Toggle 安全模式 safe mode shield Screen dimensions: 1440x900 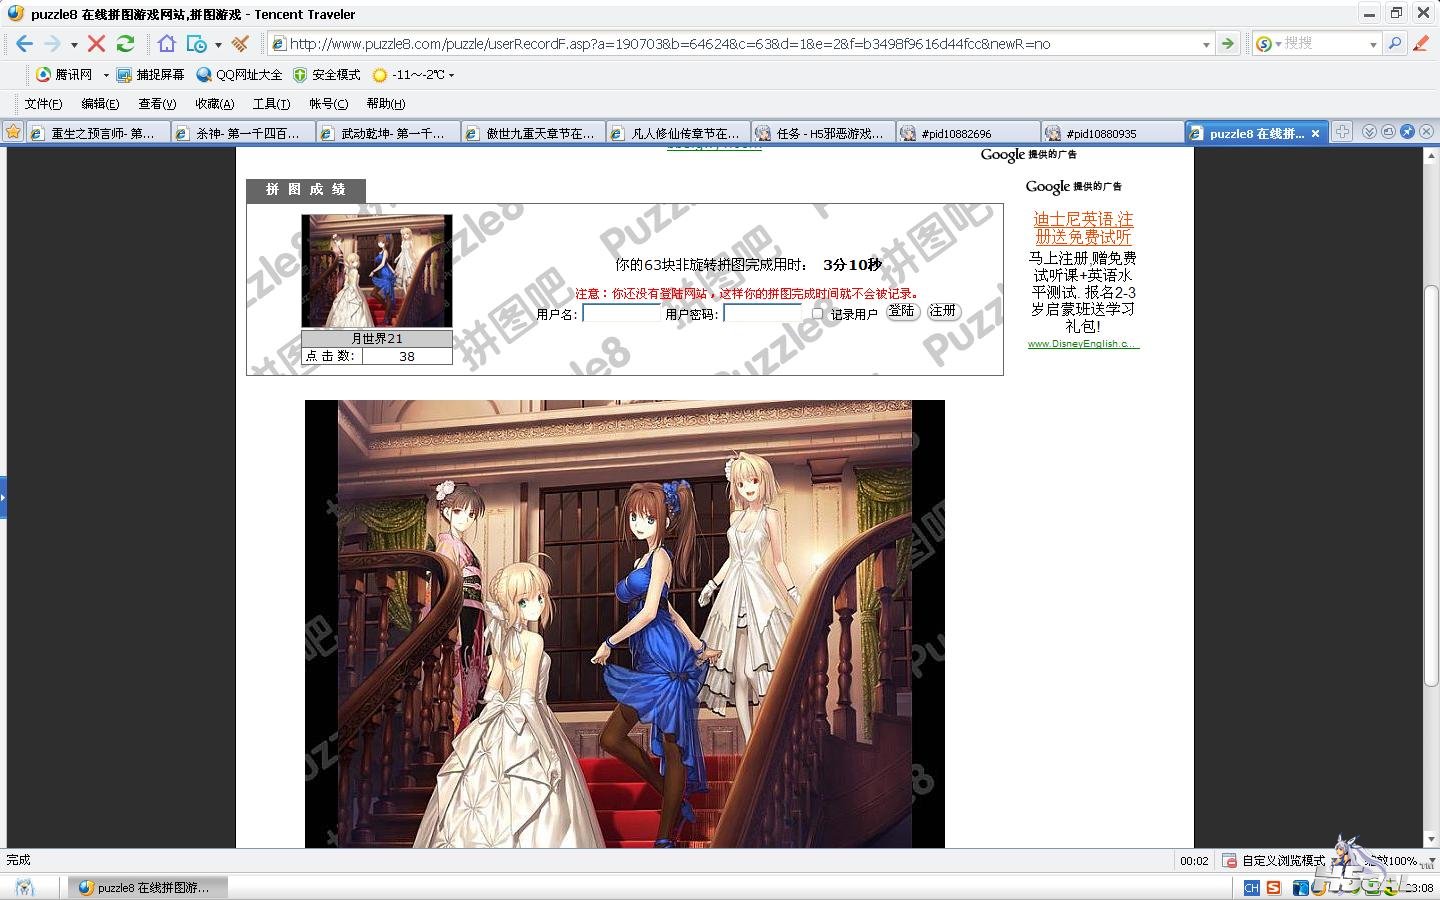[x=326, y=75]
